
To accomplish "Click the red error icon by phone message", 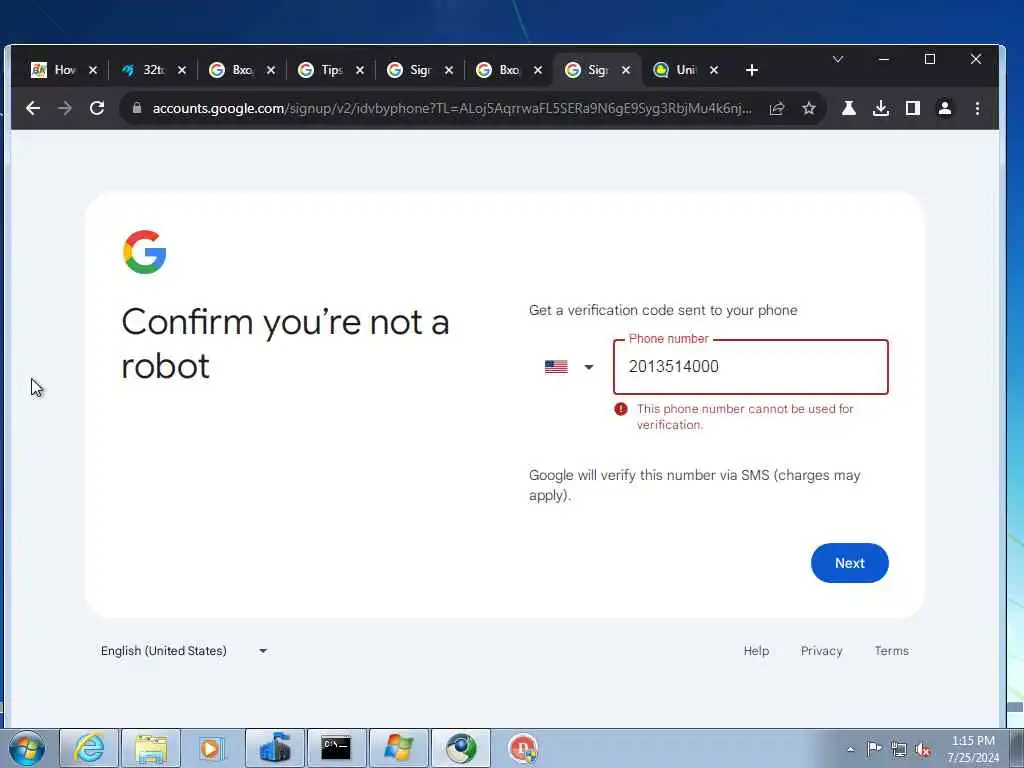I will coord(620,409).
